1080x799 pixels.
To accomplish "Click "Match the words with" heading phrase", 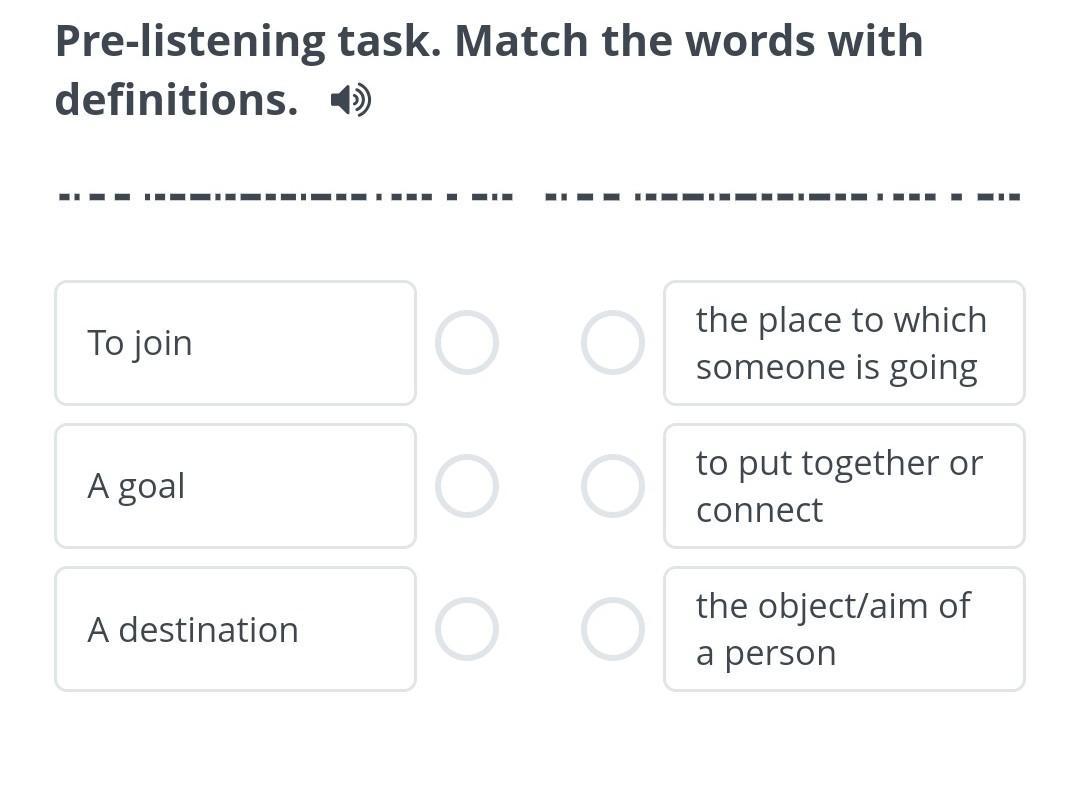I will [688, 41].
